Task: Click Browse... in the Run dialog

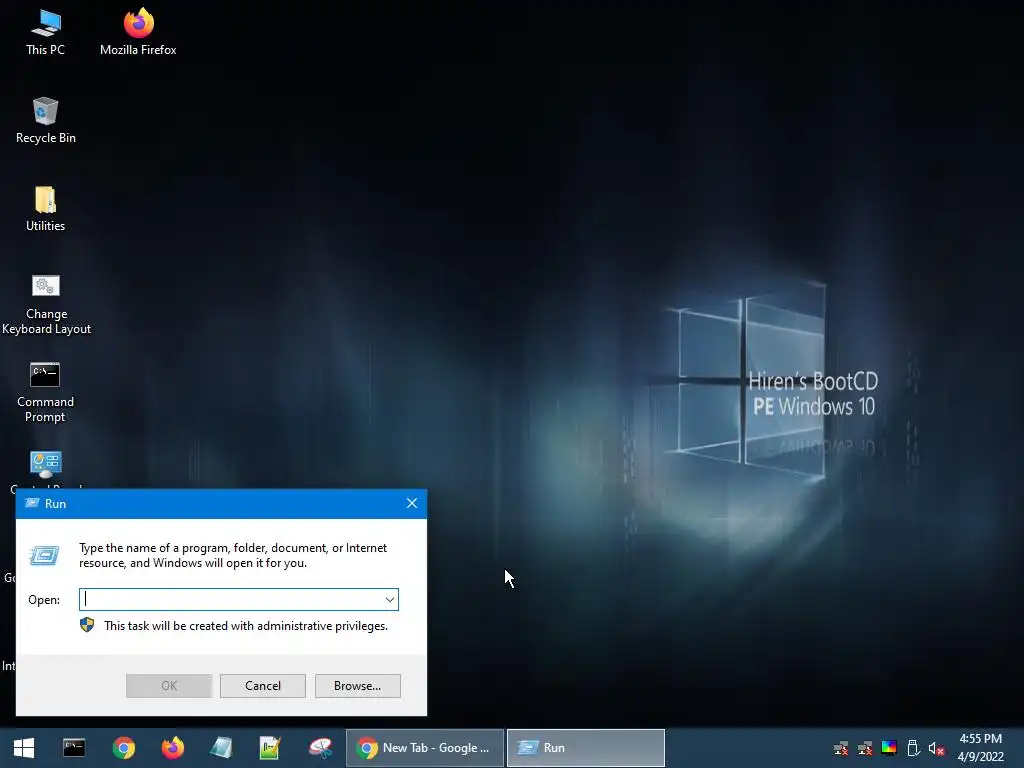Action: point(357,686)
